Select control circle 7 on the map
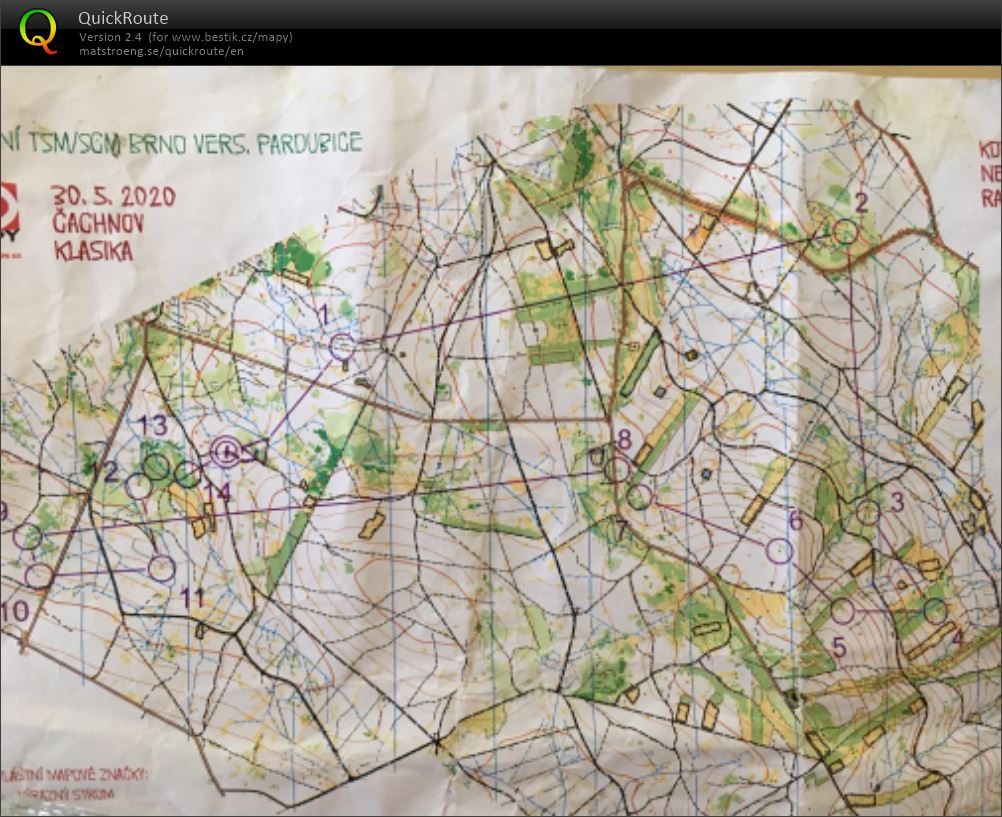The height and width of the screenshot is (817, 1002). tap(639, 496)
